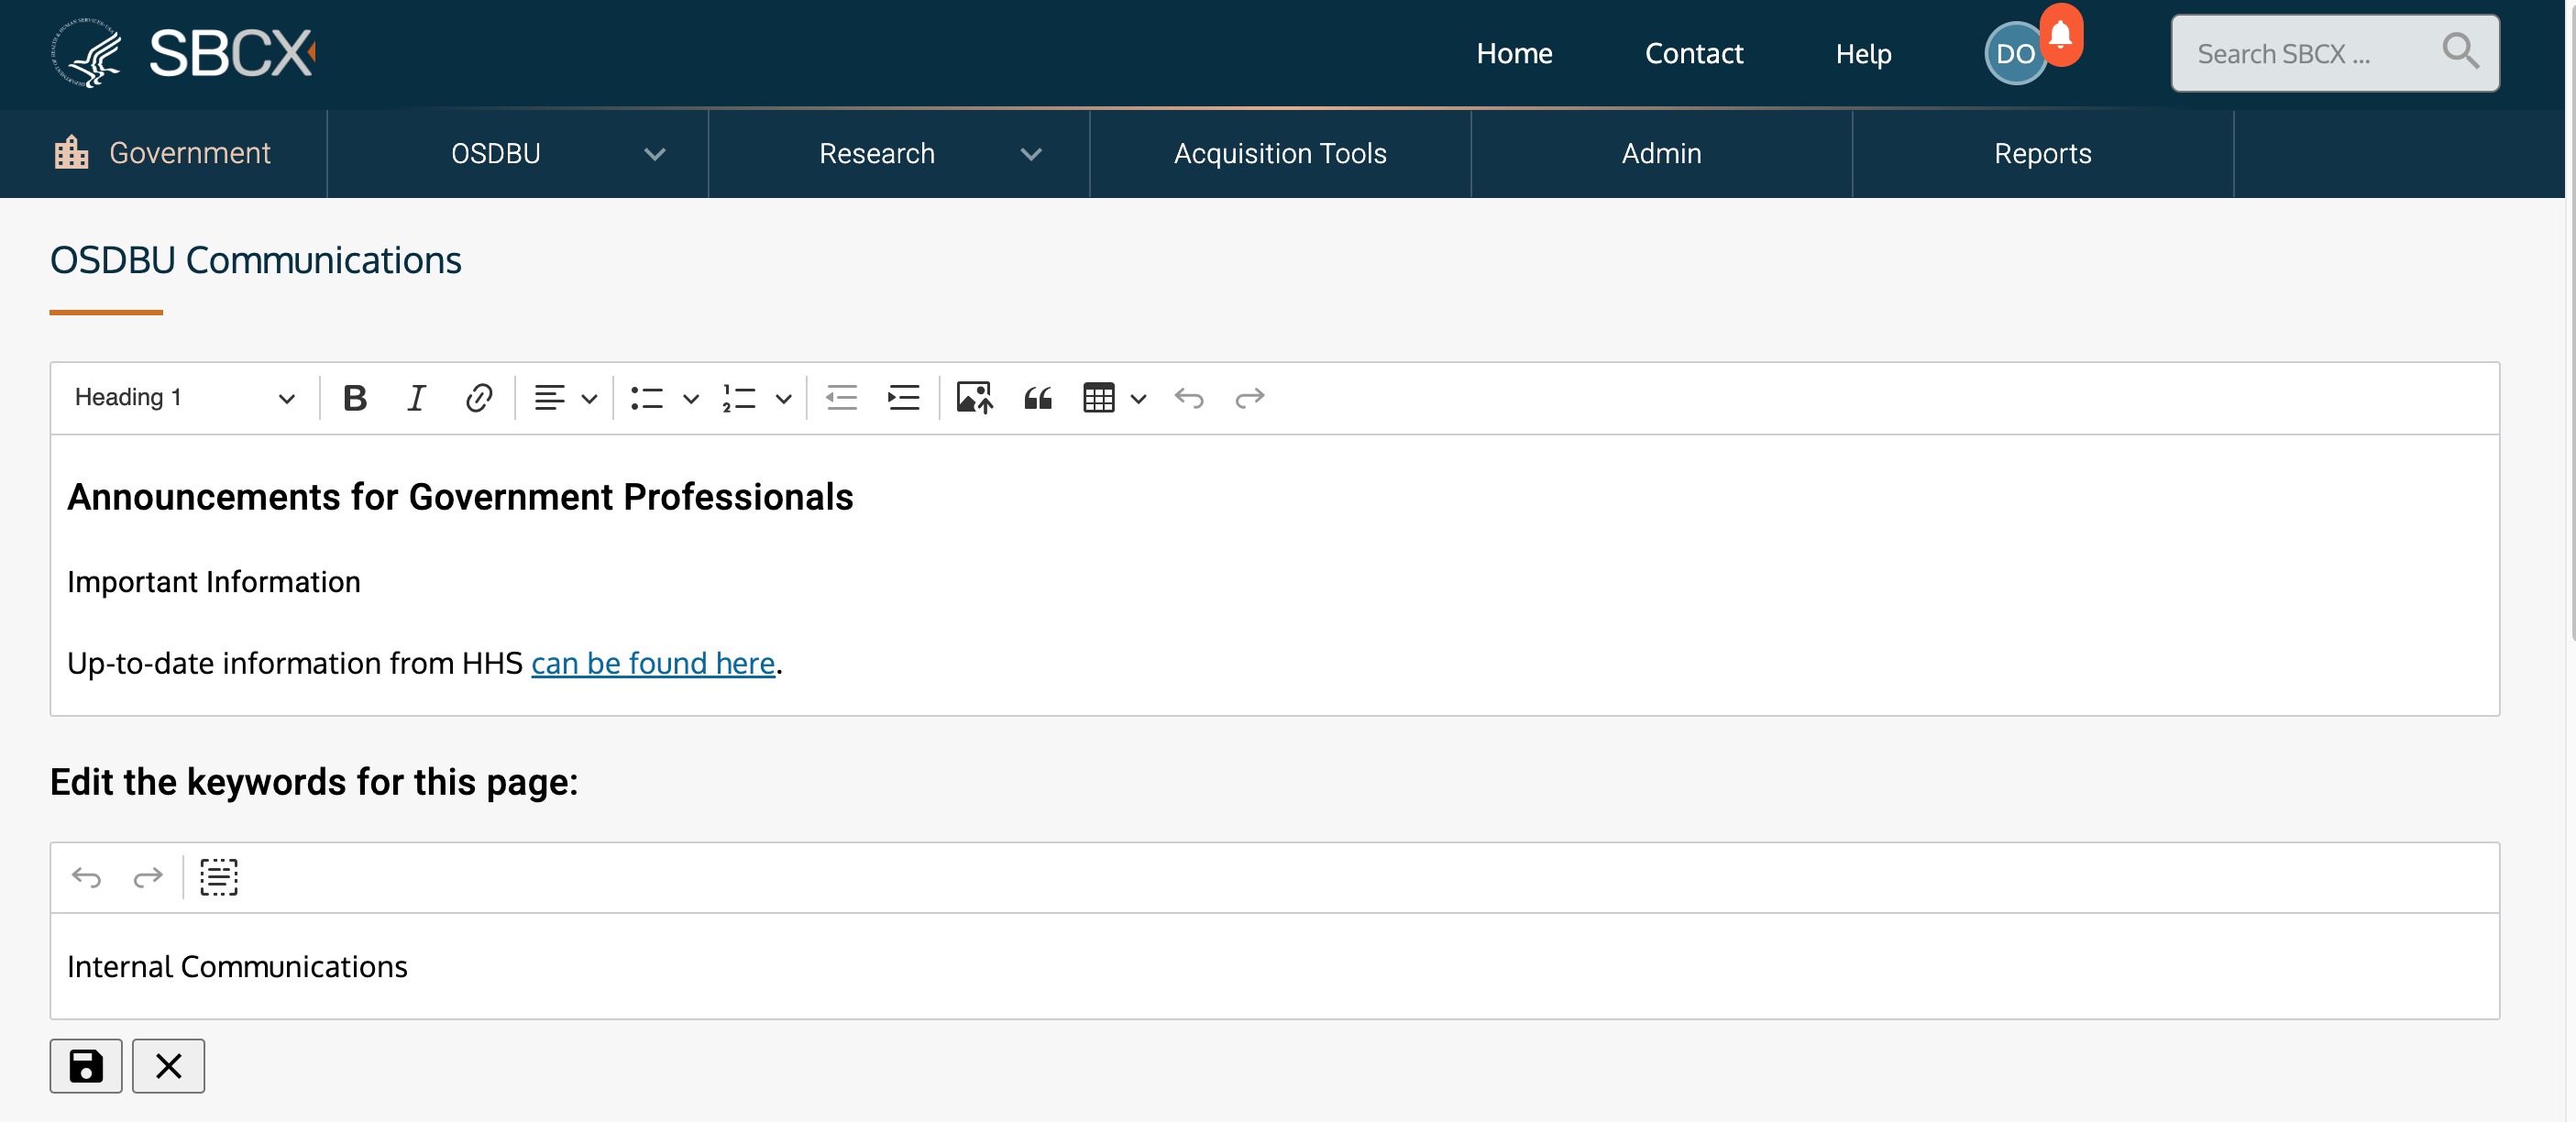Expand the text alignment dropdown arrow
The width and height of the screenshot is (2576, 1122).
[x=589, y=399]
